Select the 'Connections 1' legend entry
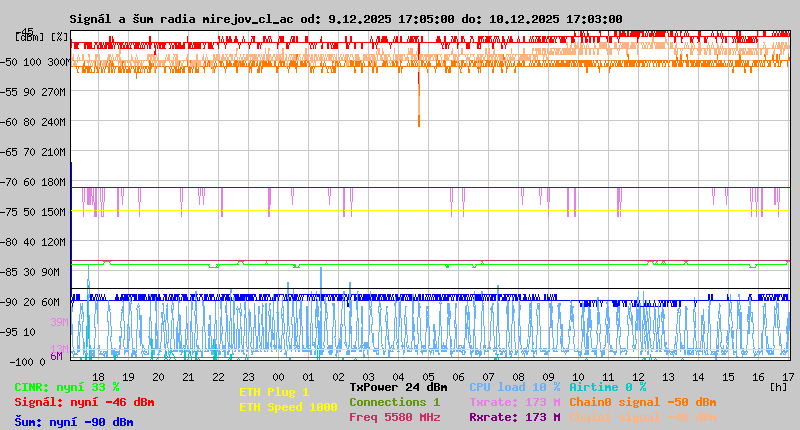The width and height of the screenshot is (800, 430). pos(394,402)
